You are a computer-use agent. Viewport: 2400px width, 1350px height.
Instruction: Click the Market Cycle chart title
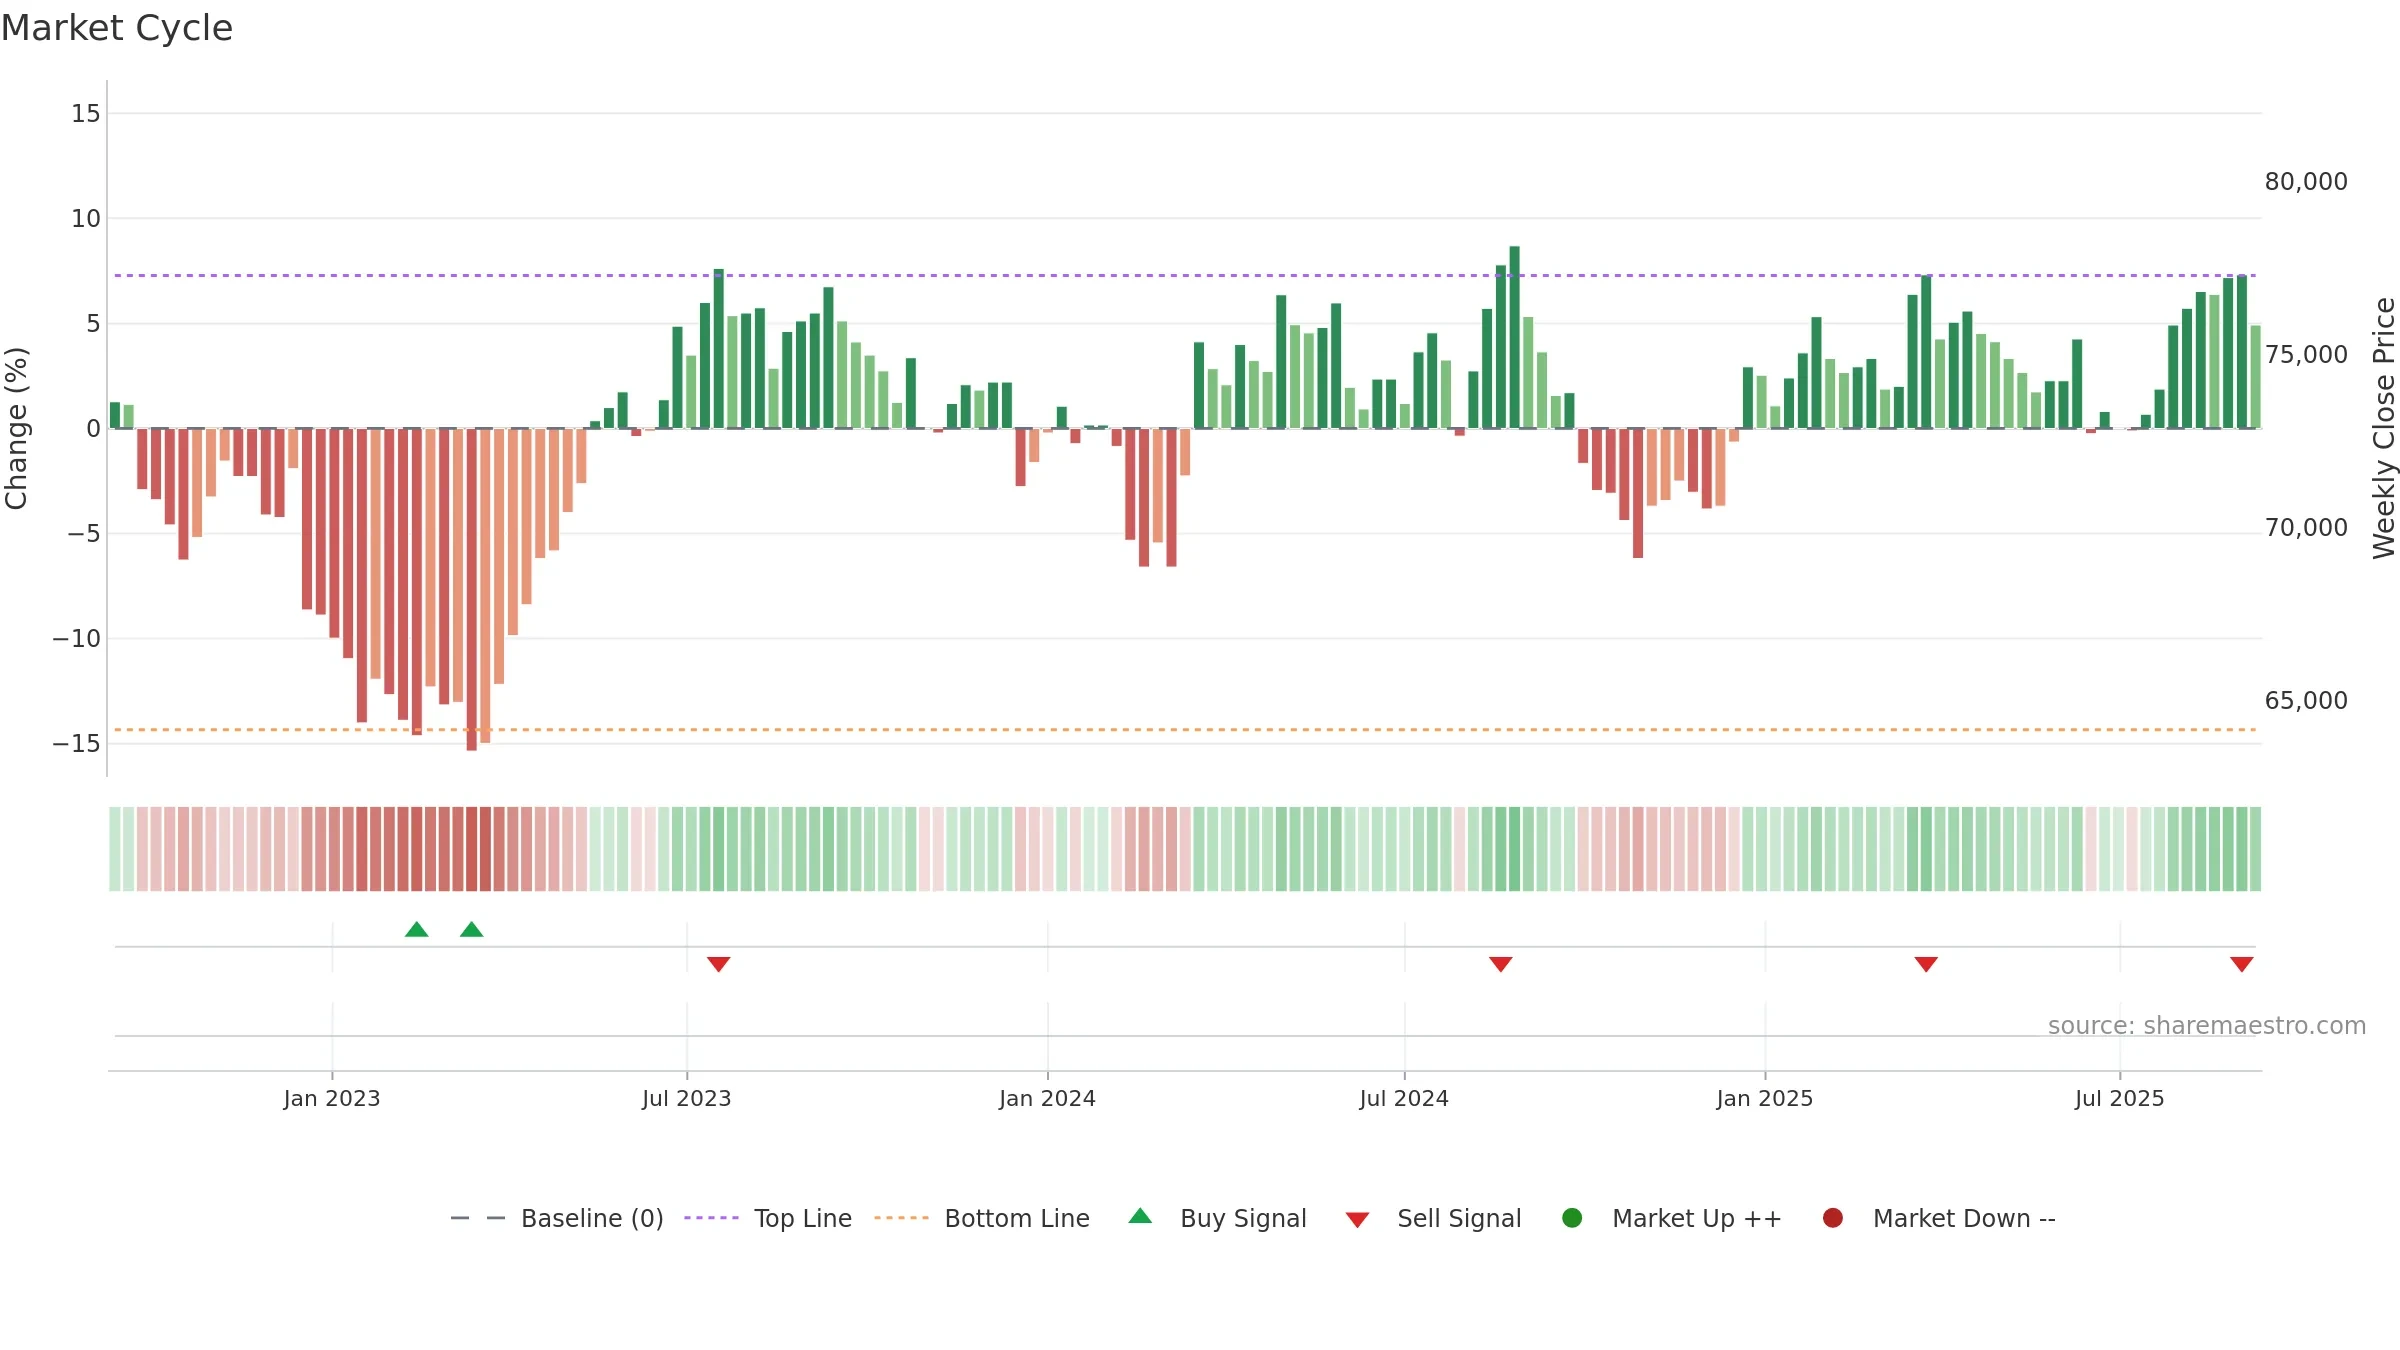coord(117,28)
